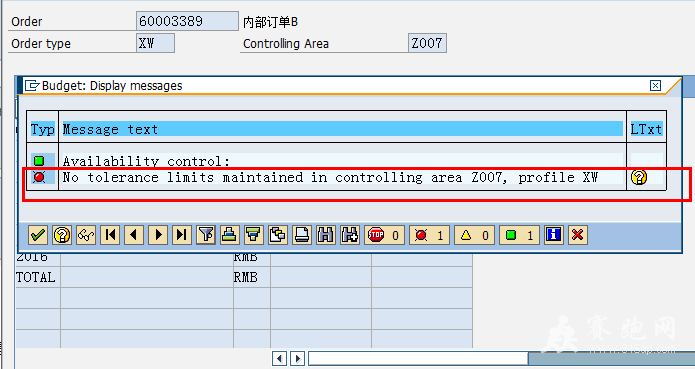This screenshot has width=695, height=369.
Task: Click the Order field 60003389
Action: pyautogui.click(x=187, y=21)
